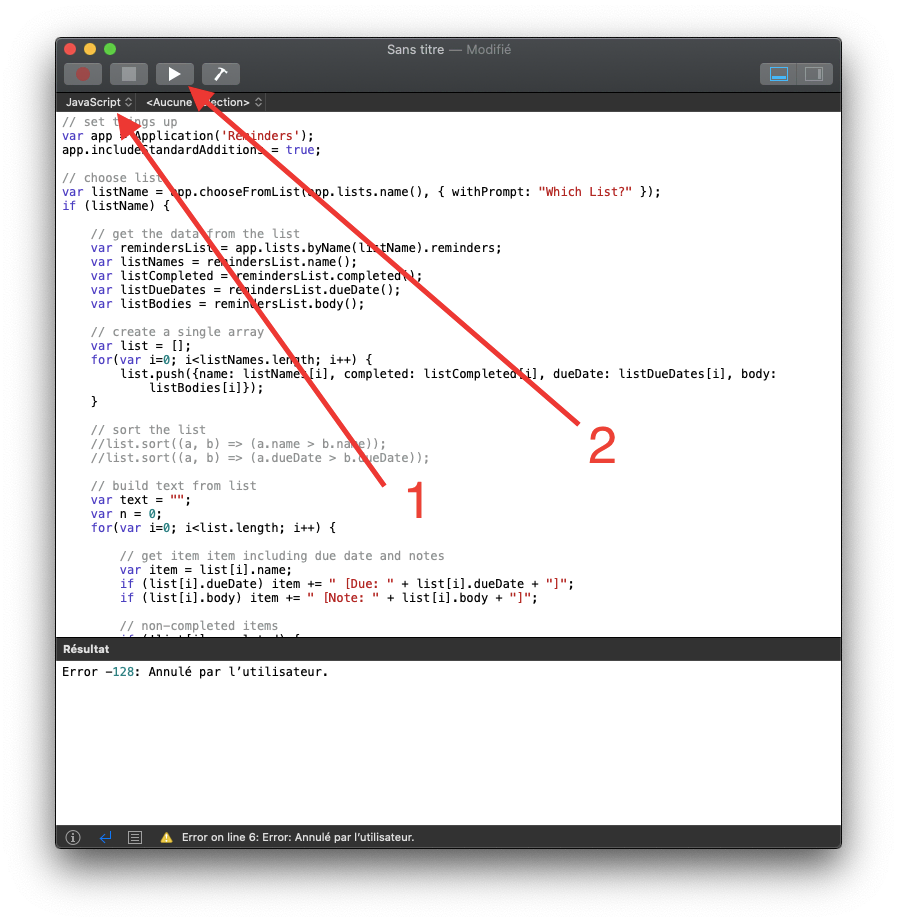
Task: Show the description via the info icon
Action: point(73,837)
